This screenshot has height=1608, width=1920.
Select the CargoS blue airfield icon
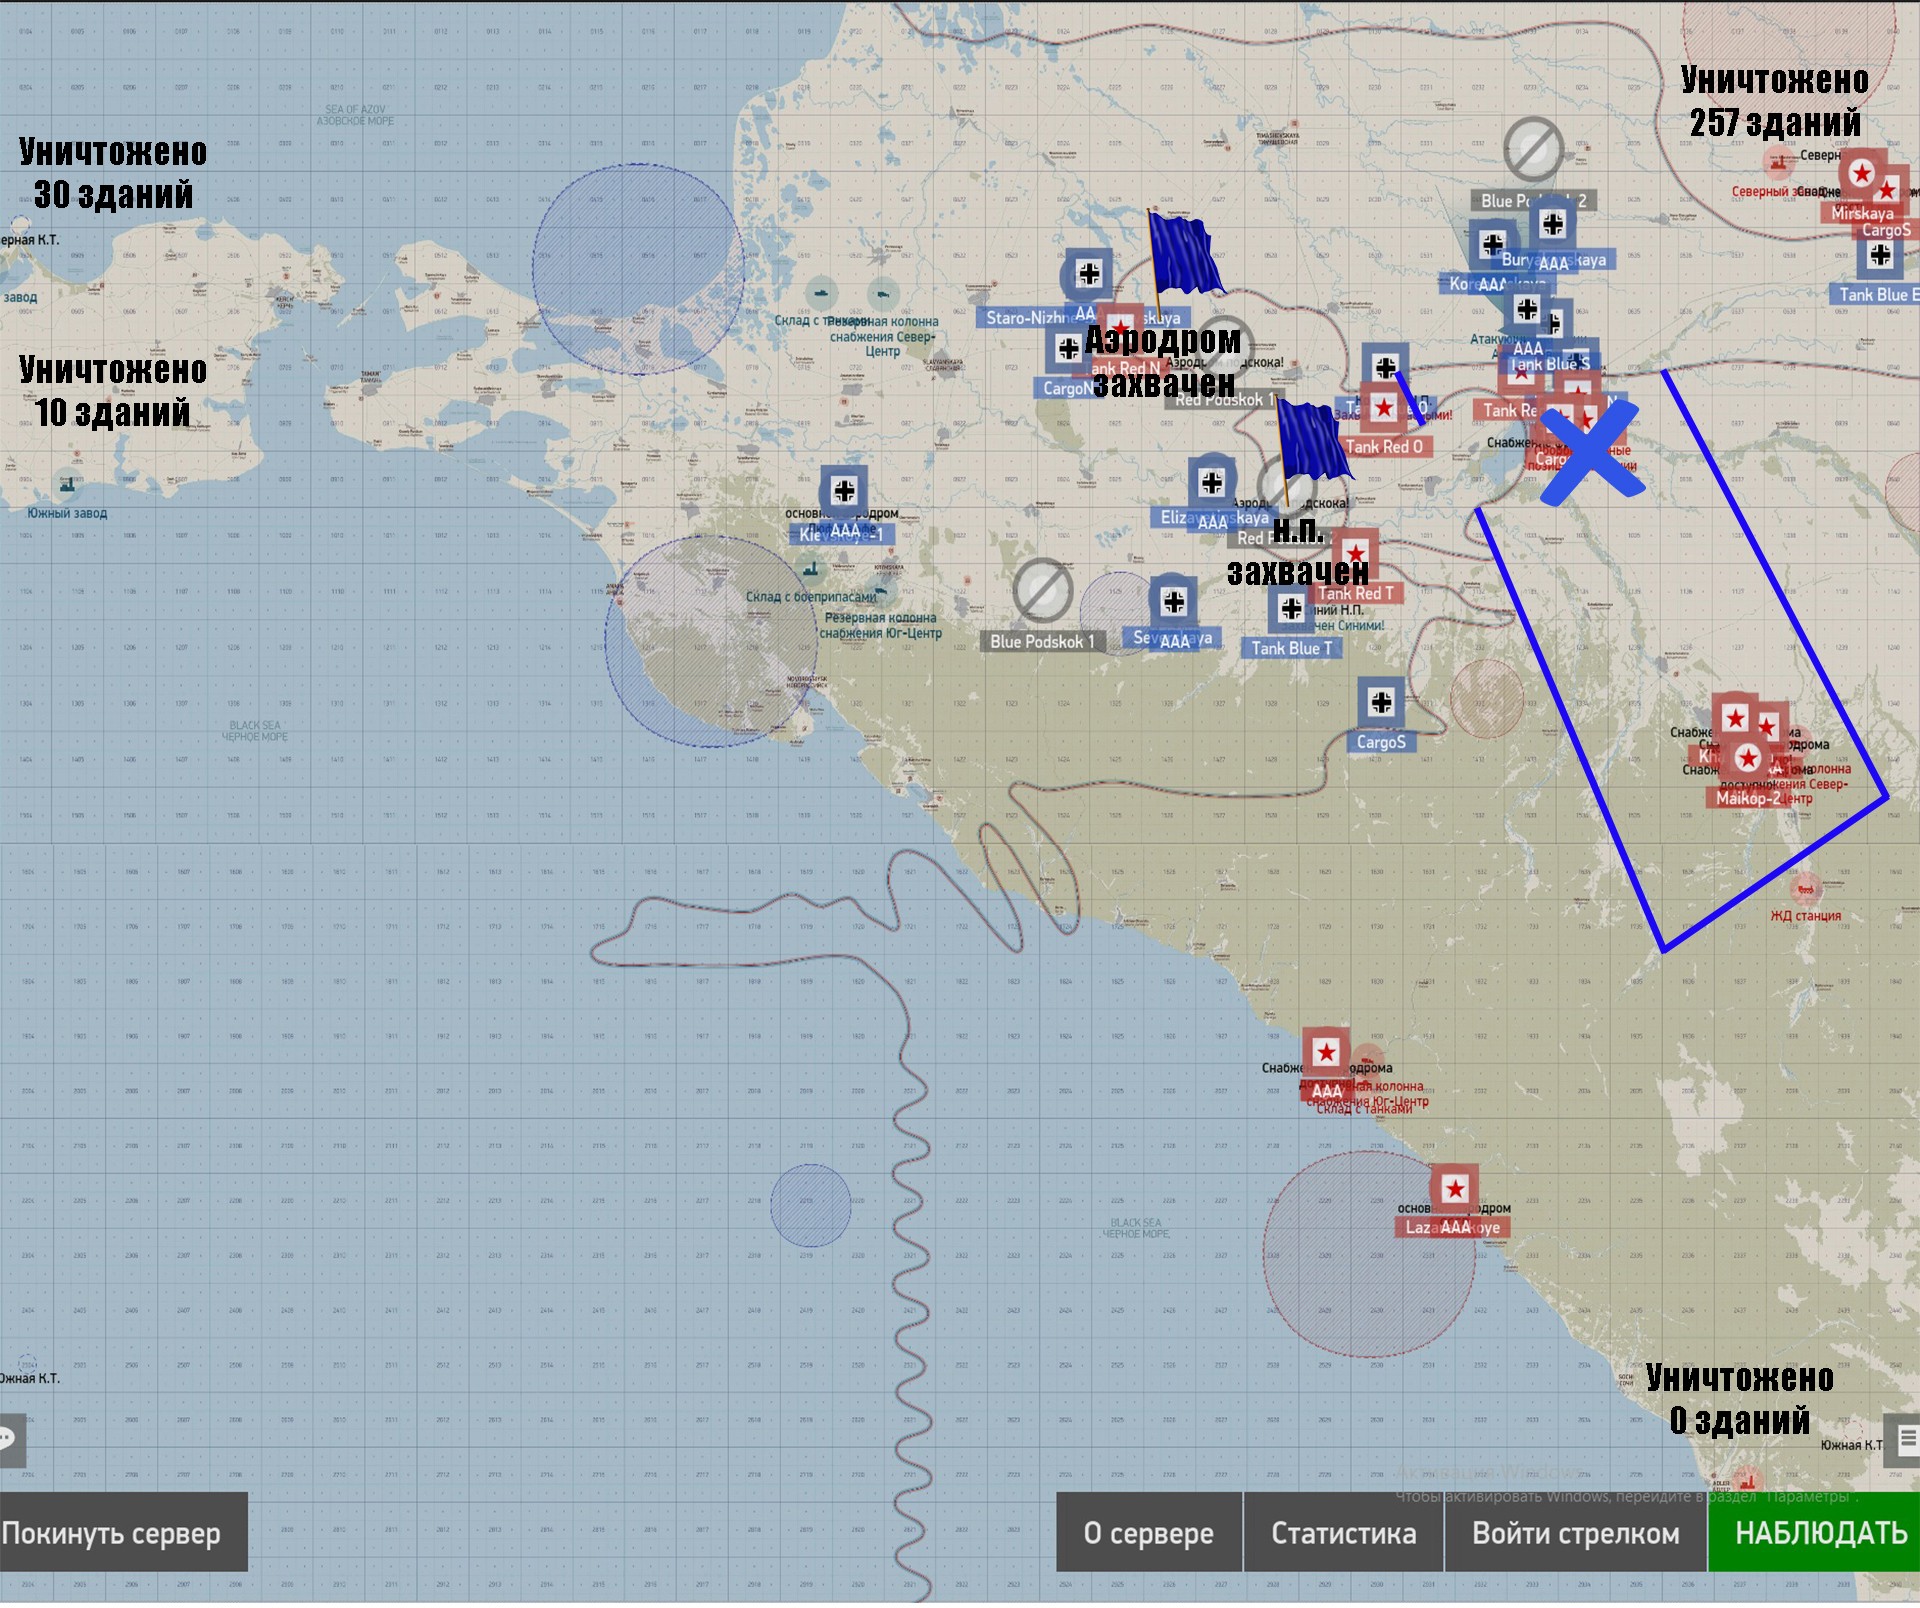point(1381,703)
